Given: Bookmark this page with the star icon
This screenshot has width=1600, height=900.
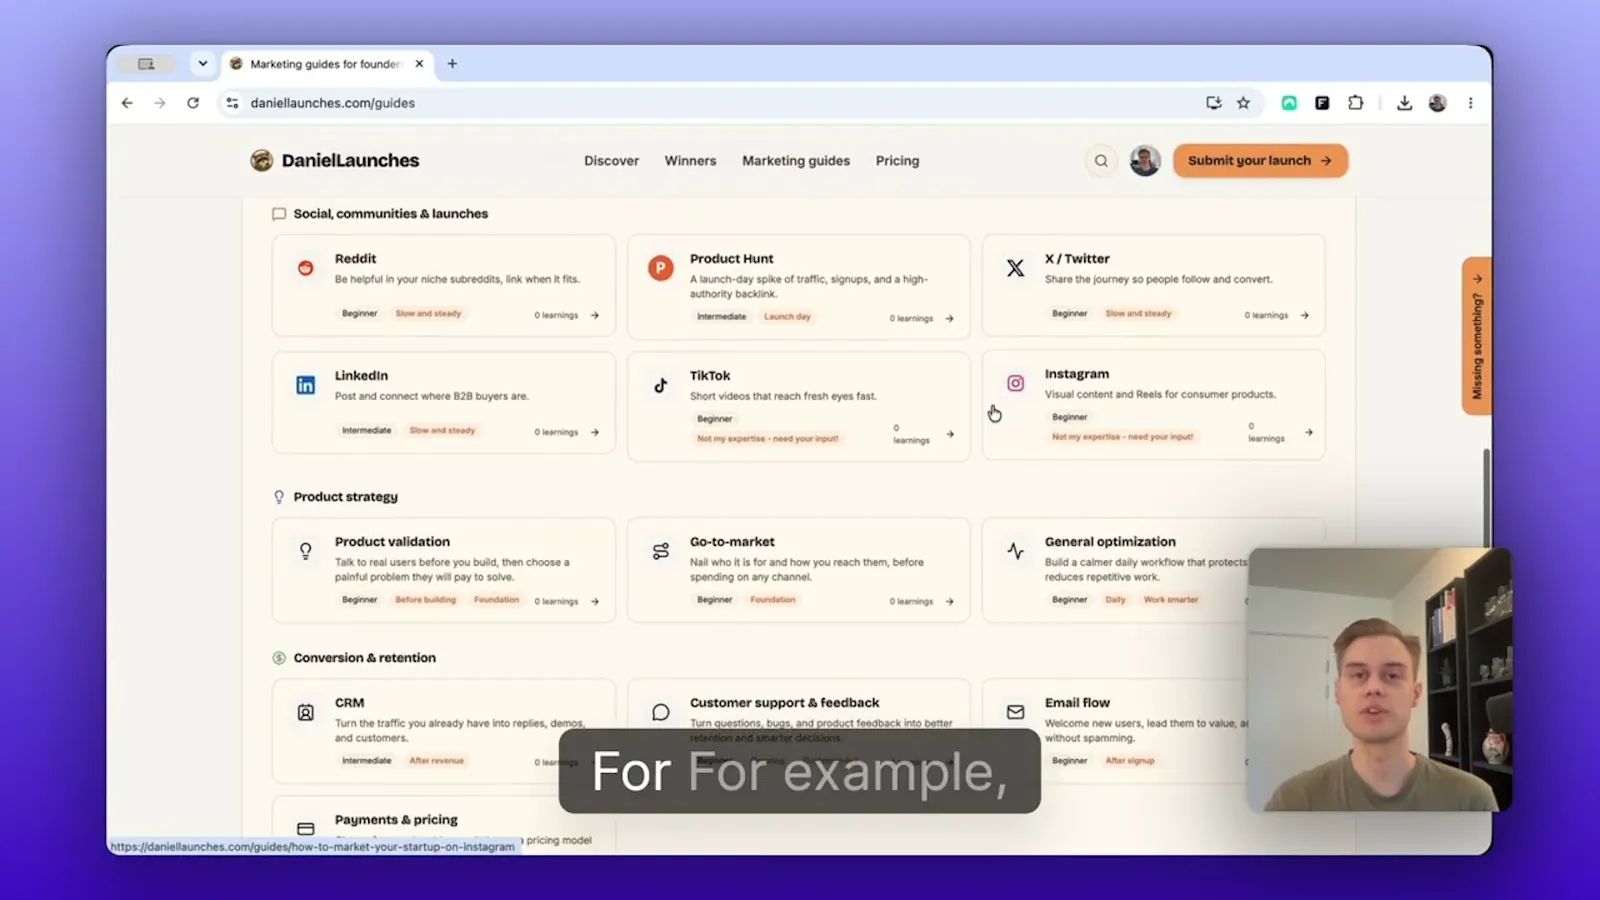Looking at the screenshot, I should click(x=1243, y=103).
